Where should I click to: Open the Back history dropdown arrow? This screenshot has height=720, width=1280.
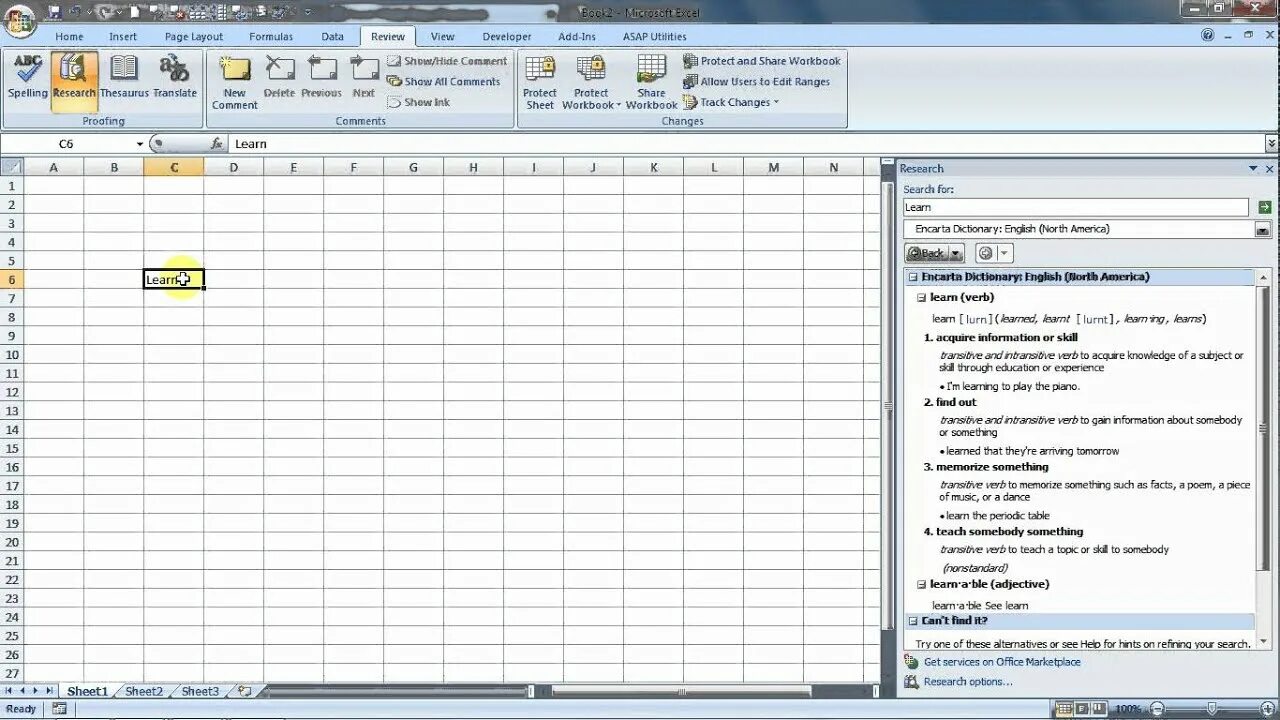957,253
